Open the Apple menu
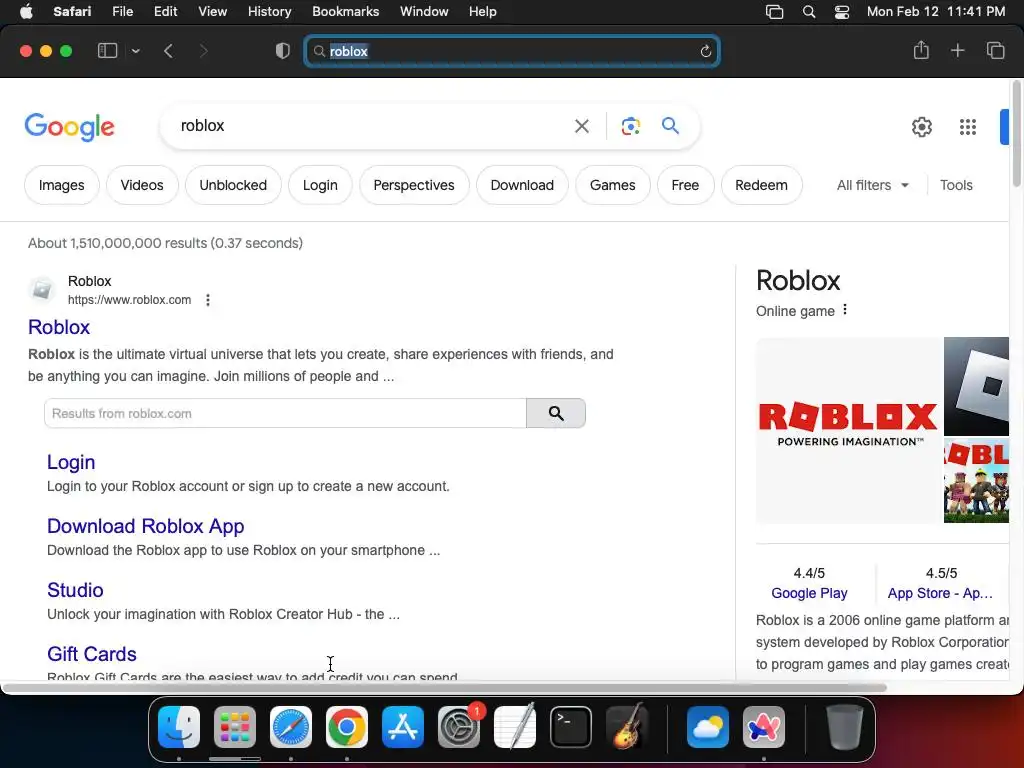Viewport: 1024px width, 768px height. (x=26, y=12)
